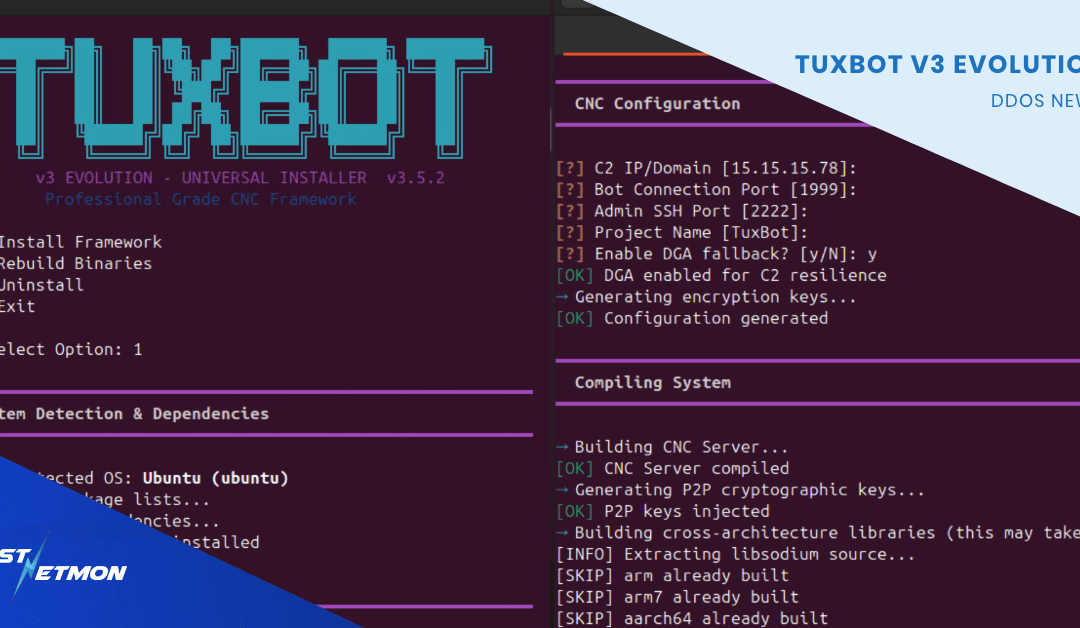The width and height of the screenshot is (1080, 628).
Task: Select 'Professional Grade CNC Framework' tagline
Action: (201, 199)
